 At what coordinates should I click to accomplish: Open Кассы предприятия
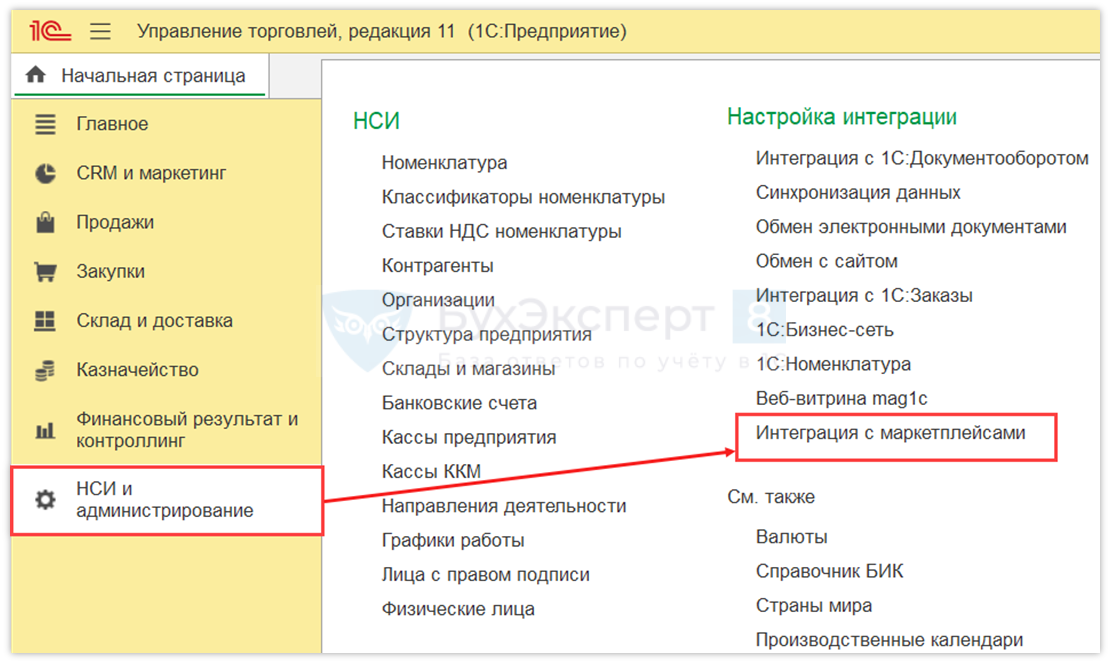pyautogui.click(x=469, y=437)
